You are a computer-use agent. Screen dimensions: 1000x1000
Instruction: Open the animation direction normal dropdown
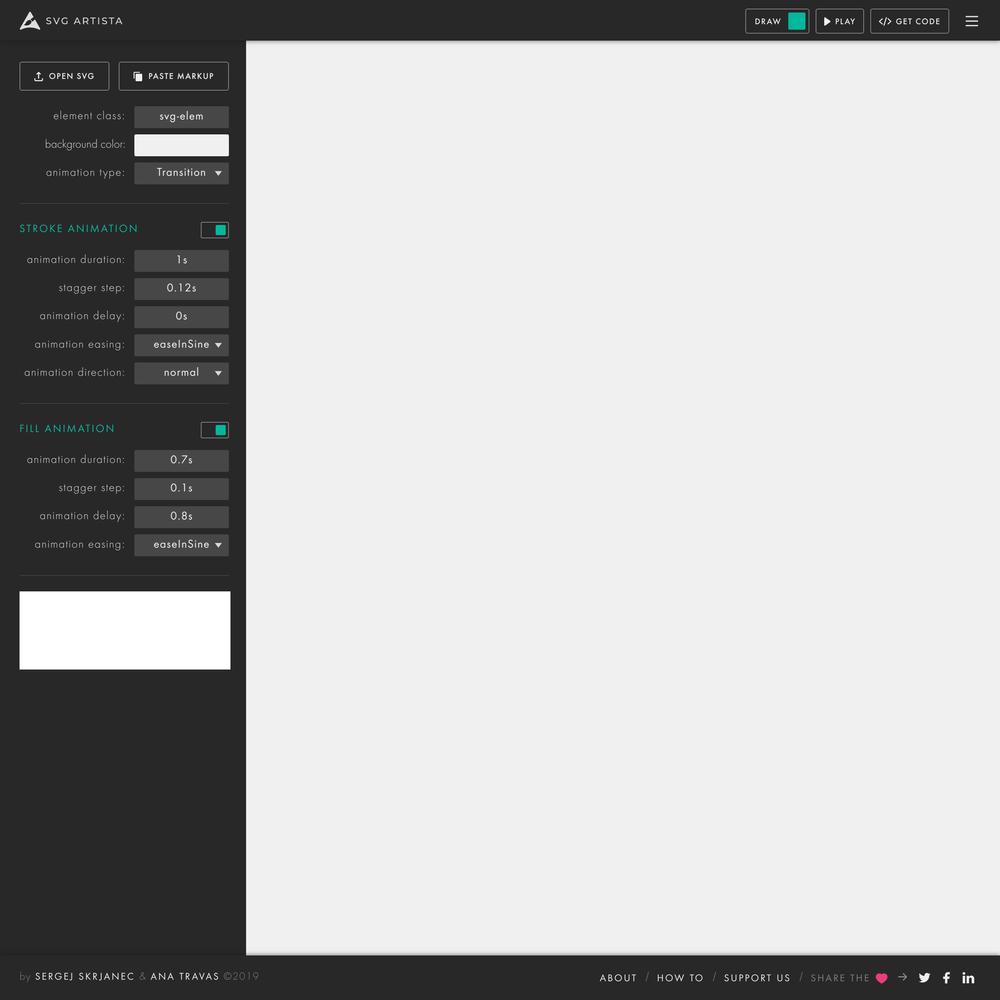(181, 372)
